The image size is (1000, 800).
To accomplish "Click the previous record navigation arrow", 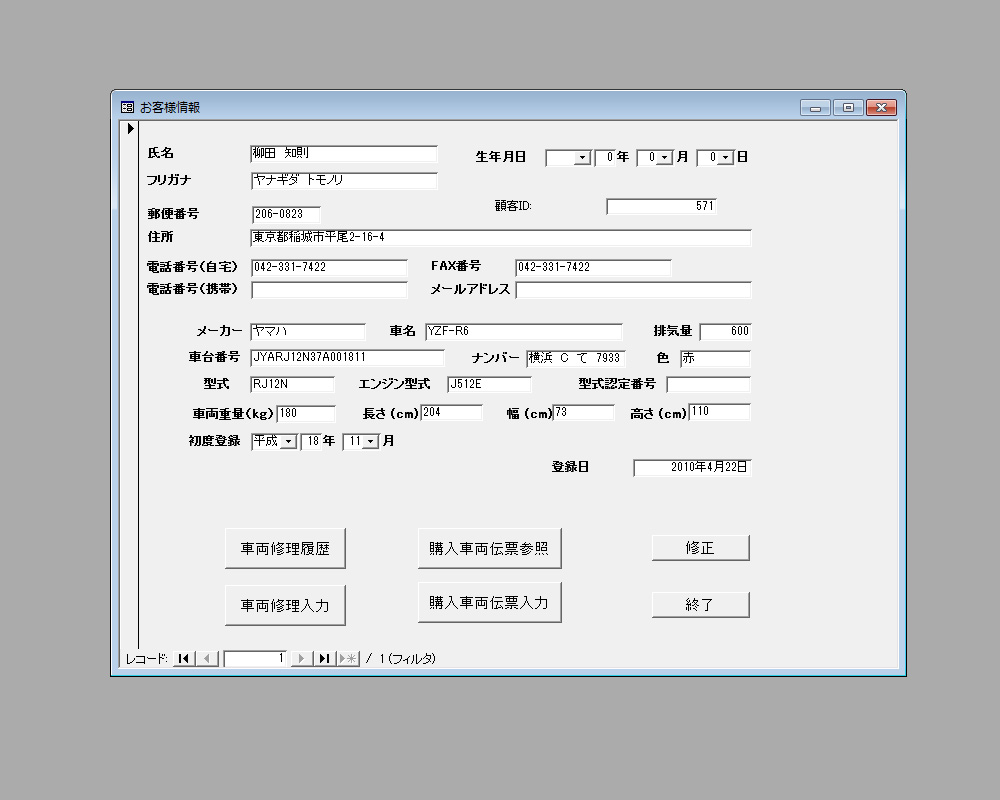I will 207,658.
